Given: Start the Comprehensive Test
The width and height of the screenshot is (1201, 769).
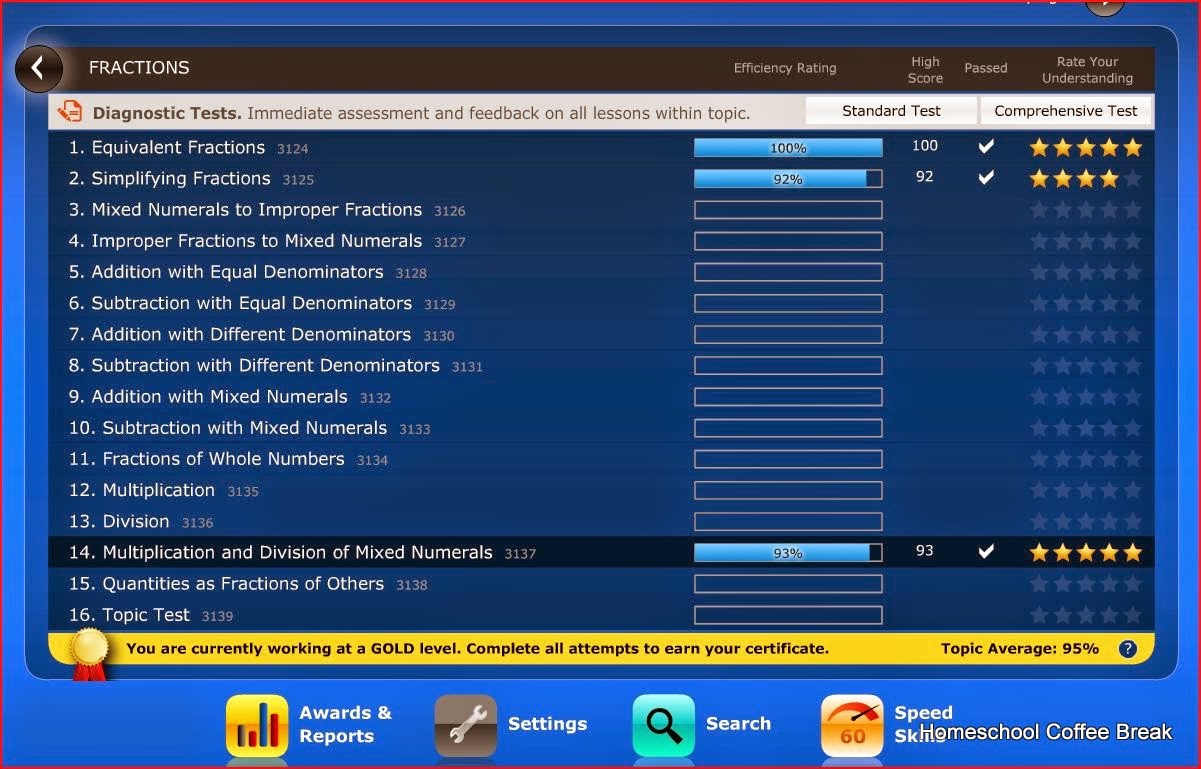Looking at the screenshot, I should tap(1066, 111).
